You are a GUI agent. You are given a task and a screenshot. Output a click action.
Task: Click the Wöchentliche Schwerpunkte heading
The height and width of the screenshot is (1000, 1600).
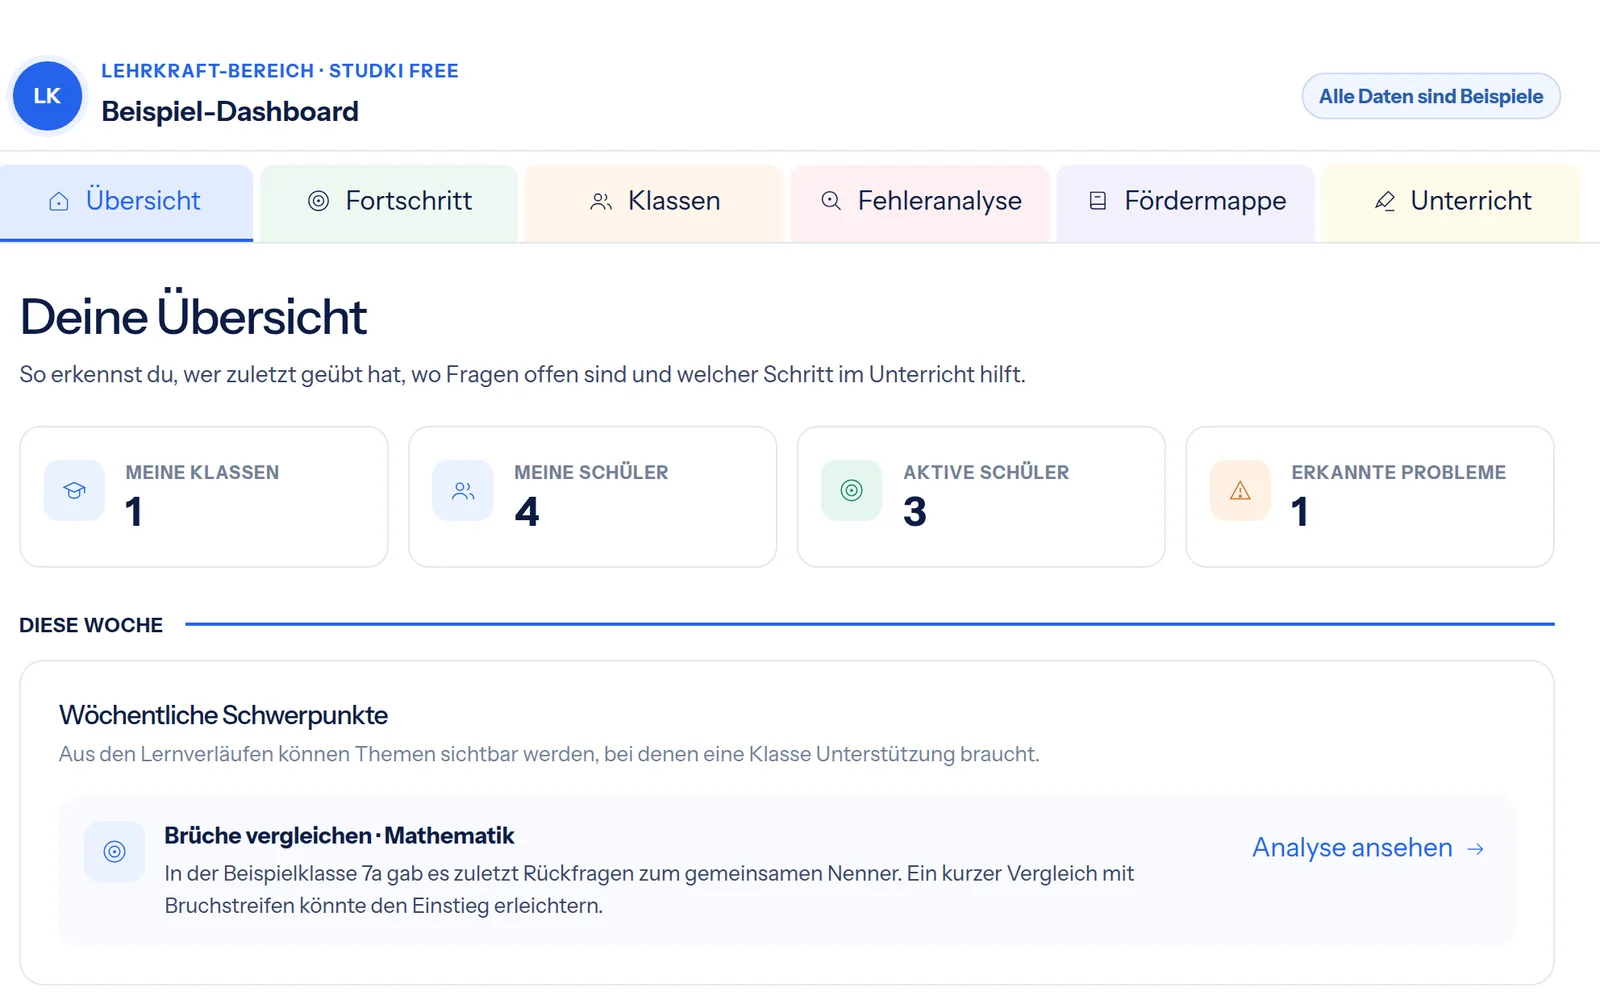point(223,715)
